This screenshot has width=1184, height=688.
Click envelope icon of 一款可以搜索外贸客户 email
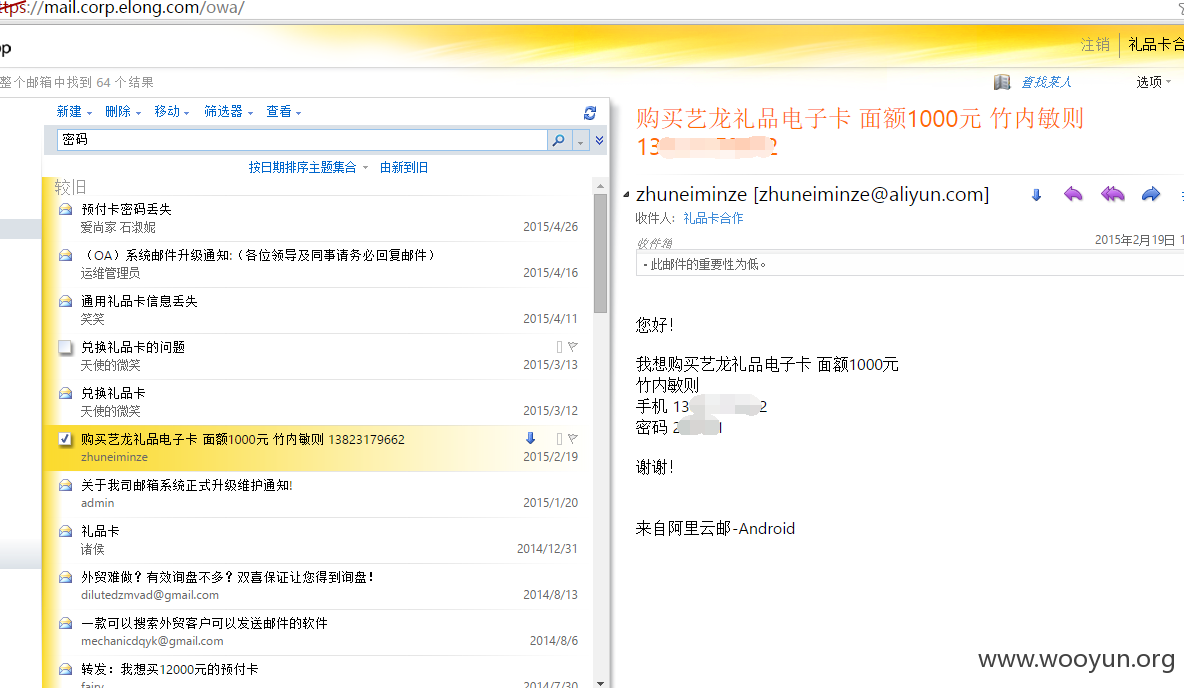[66, 624]
